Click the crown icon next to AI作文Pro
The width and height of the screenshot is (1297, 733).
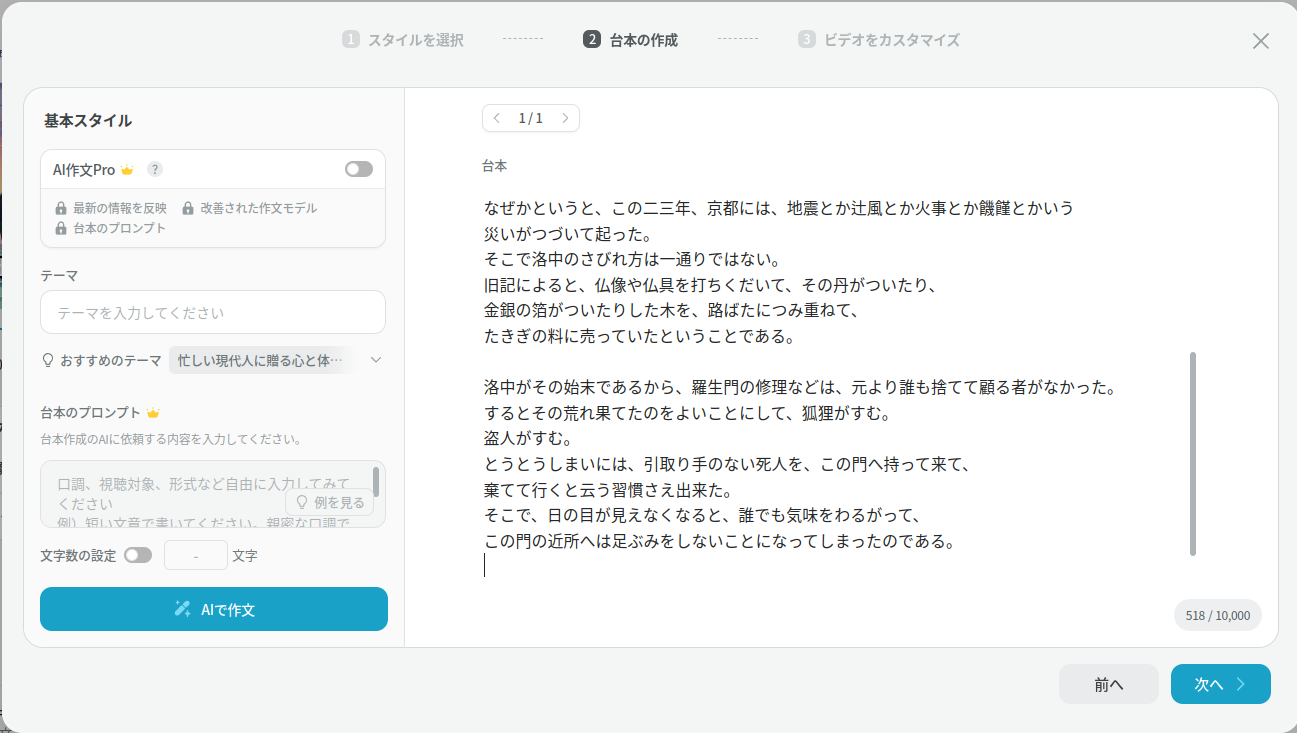pos(127,170)
